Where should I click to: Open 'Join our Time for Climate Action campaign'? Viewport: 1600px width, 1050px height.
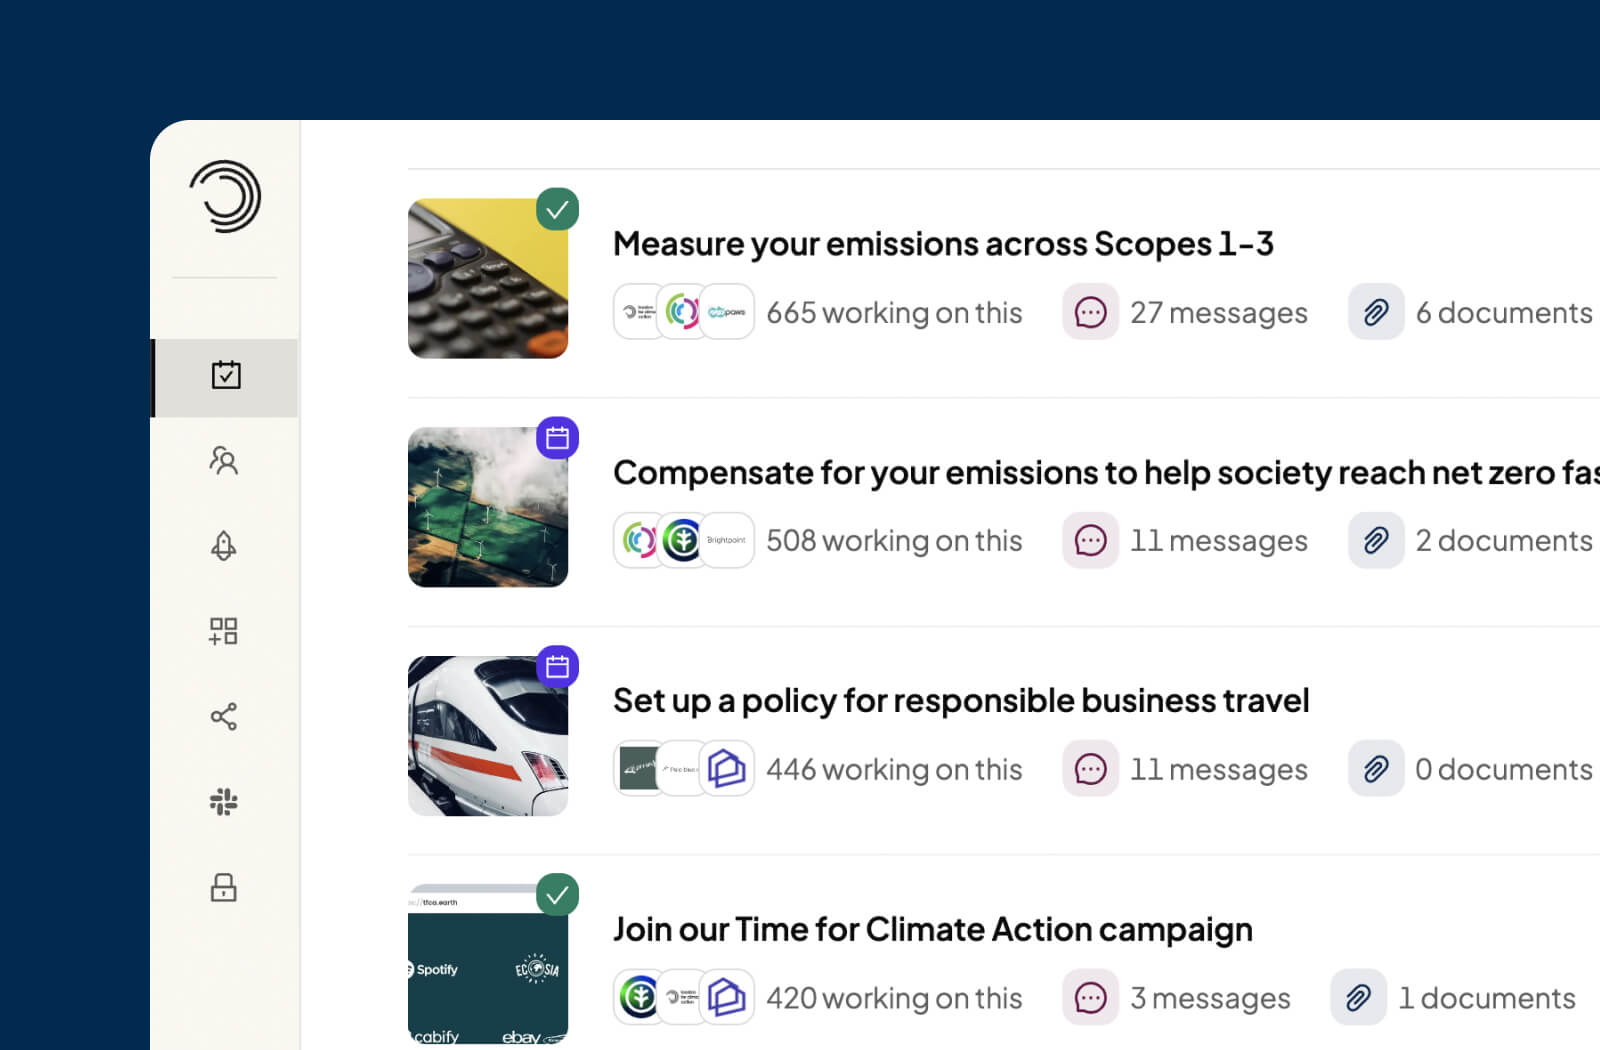[x=932, y=928]
